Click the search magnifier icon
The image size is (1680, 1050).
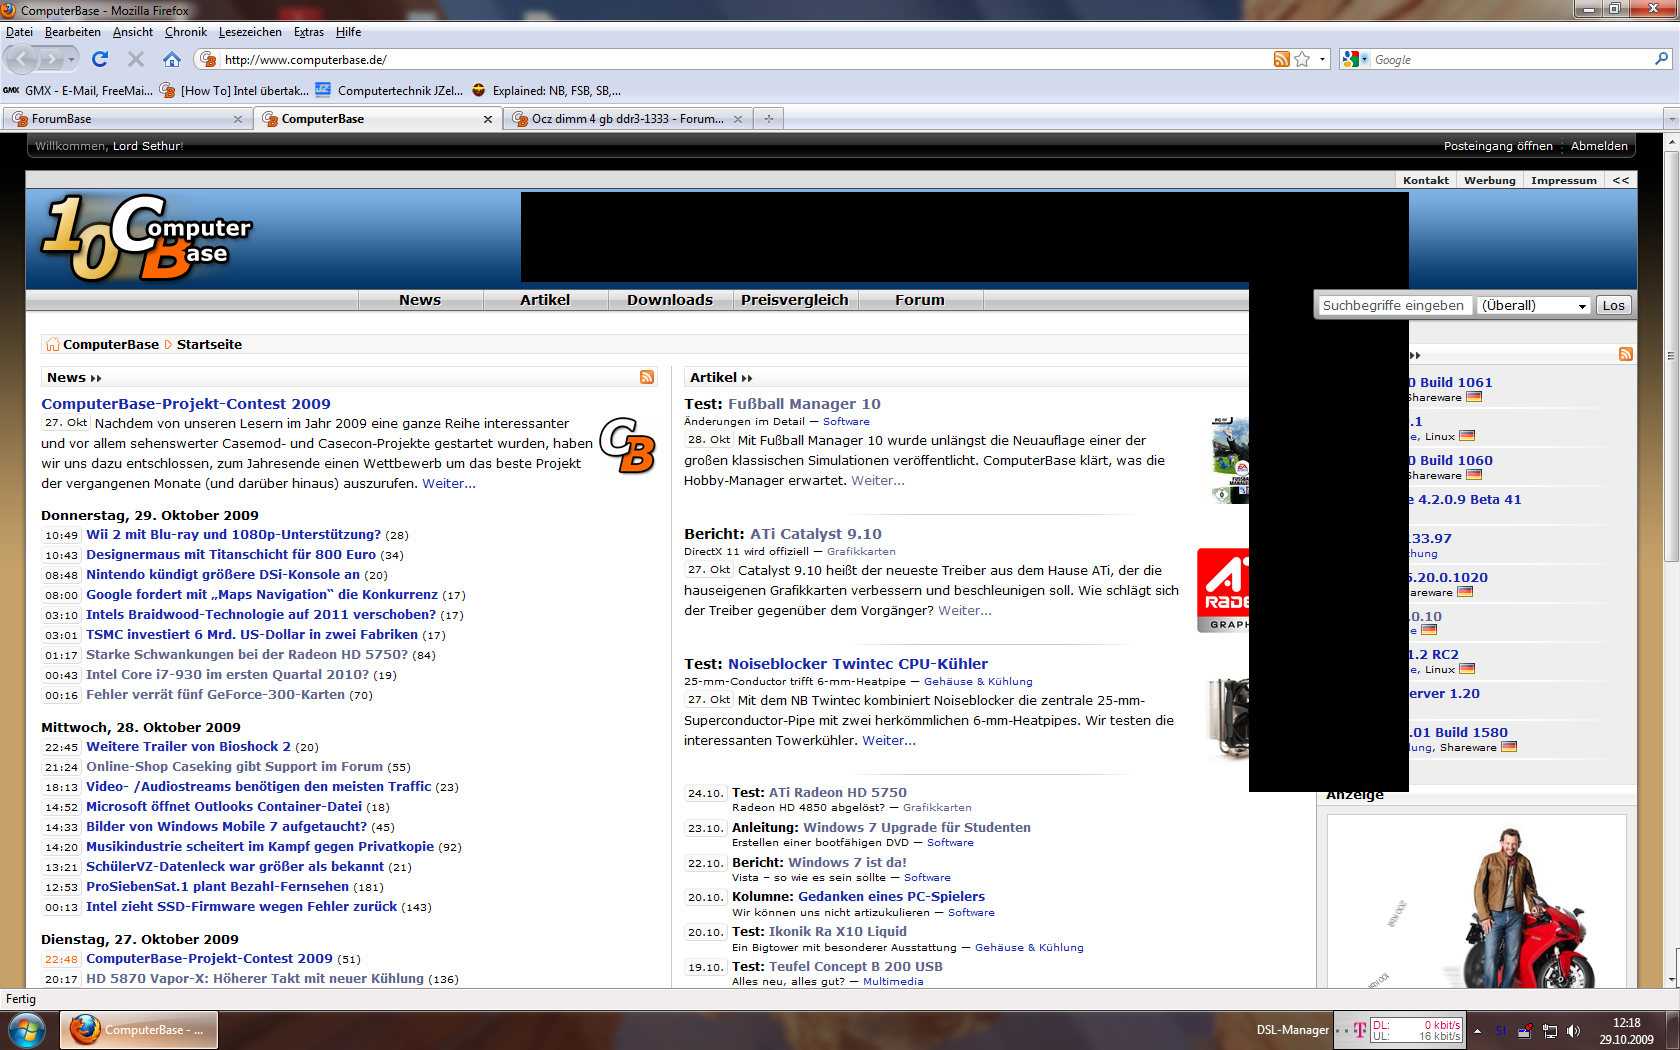[1661, 60]
